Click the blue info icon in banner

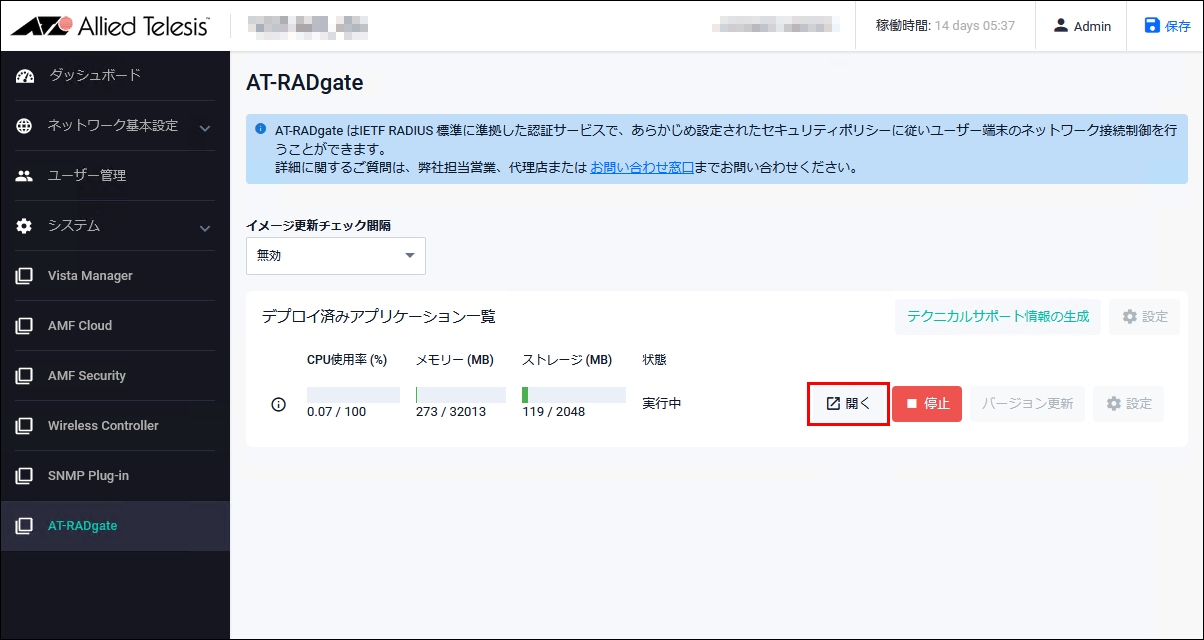click(x=261, y=129)
